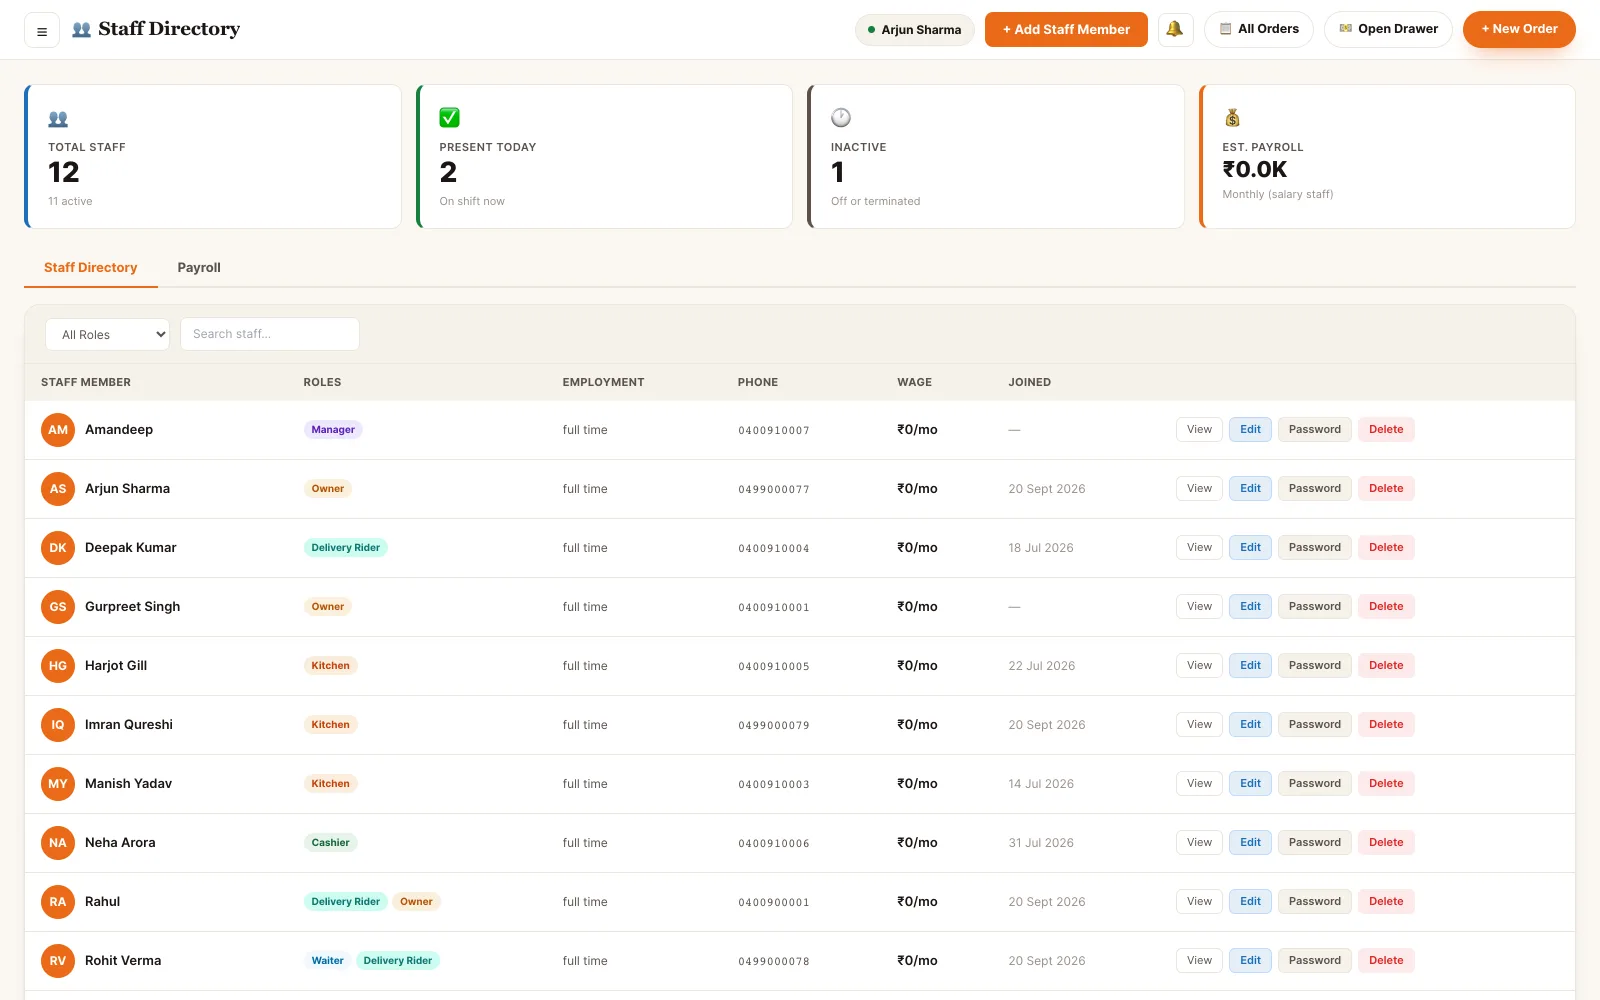
Task: Click the Present Today green check icon
Action: (450, 118)
